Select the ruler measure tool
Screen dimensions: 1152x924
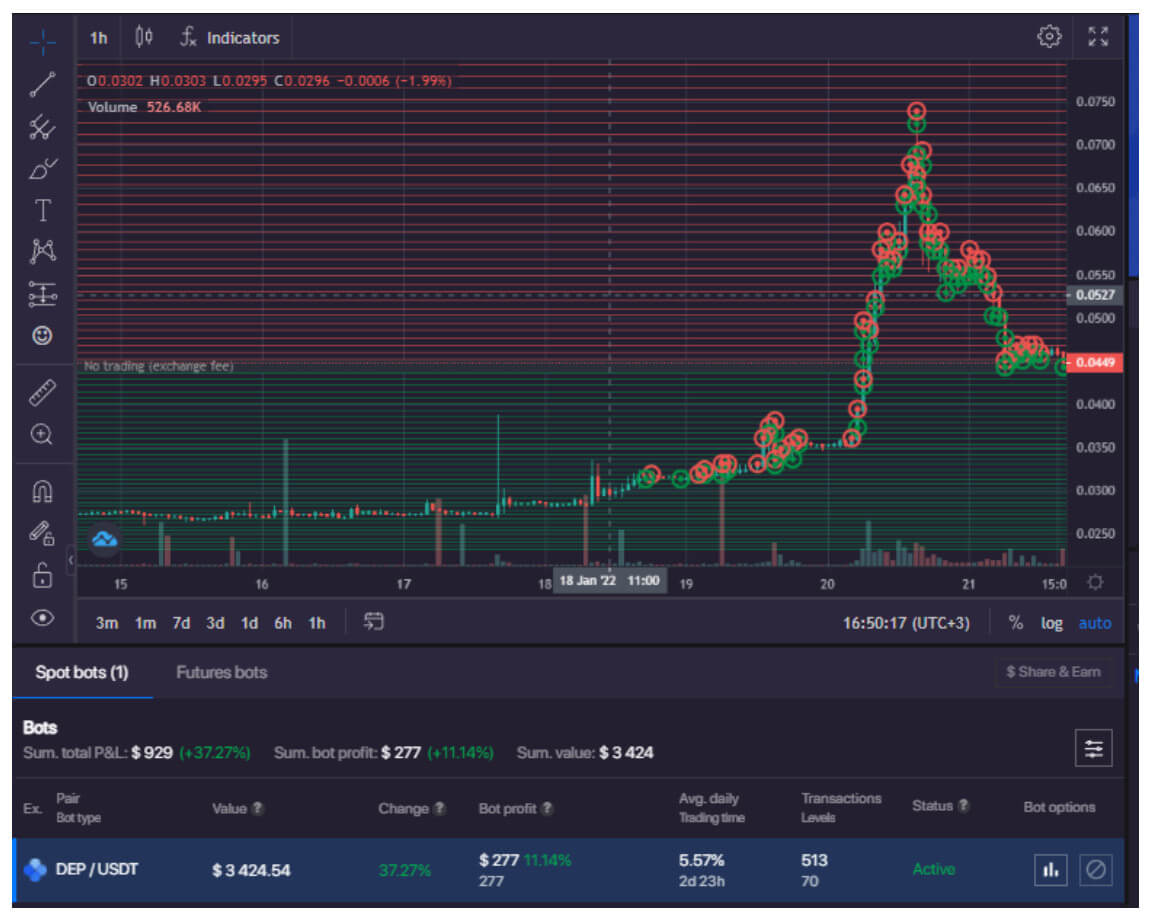[x=43, y=392]
